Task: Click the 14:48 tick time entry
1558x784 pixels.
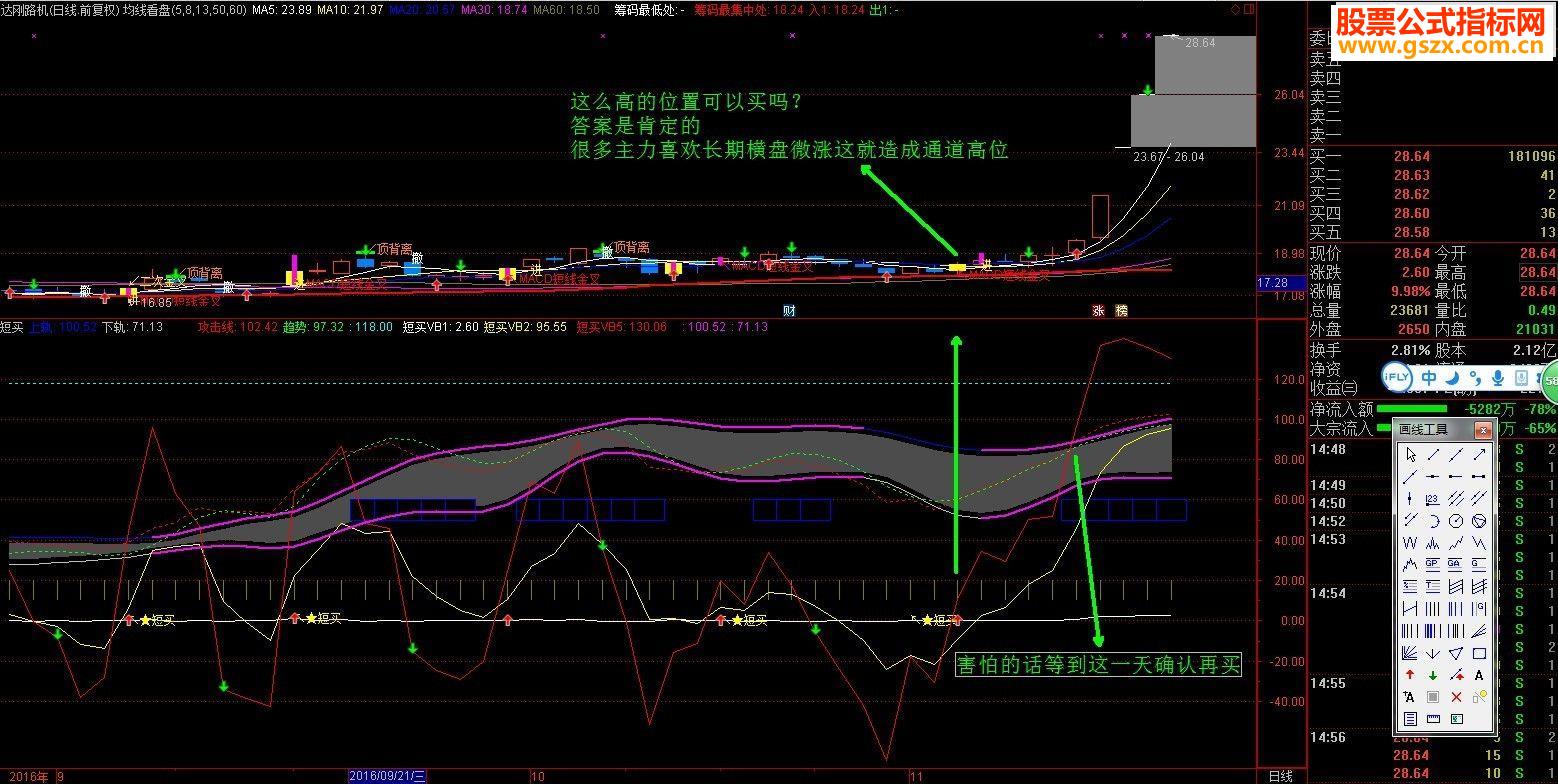Action: click(x=1328, y=450)
